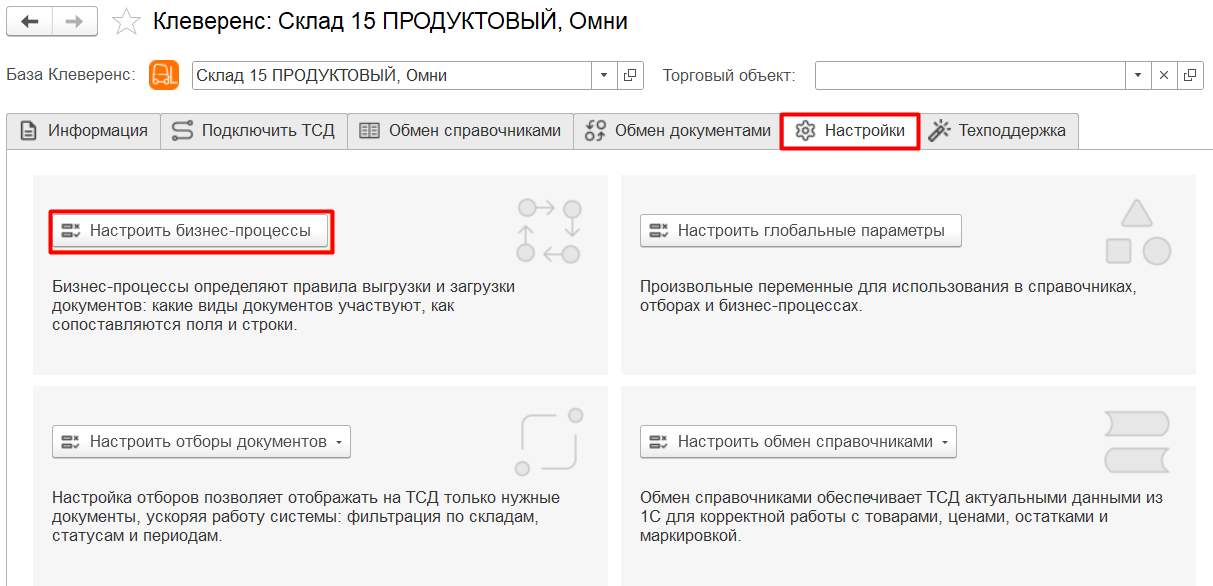Click the orange Cleverence forklift icon
This screenshot has height=586, width=1213.
[164, 75]
